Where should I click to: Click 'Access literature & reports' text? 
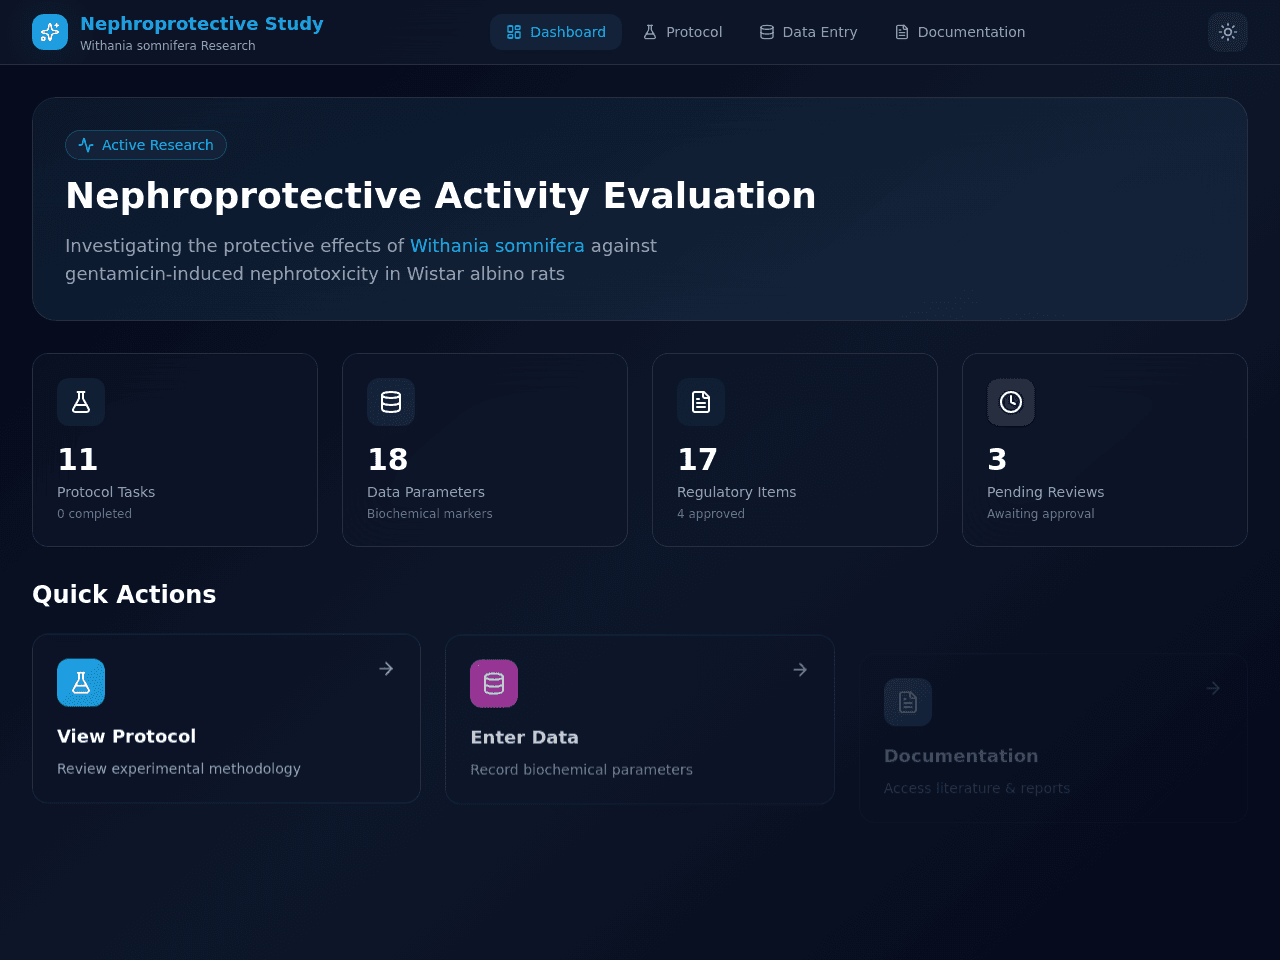tap(977, 789)
